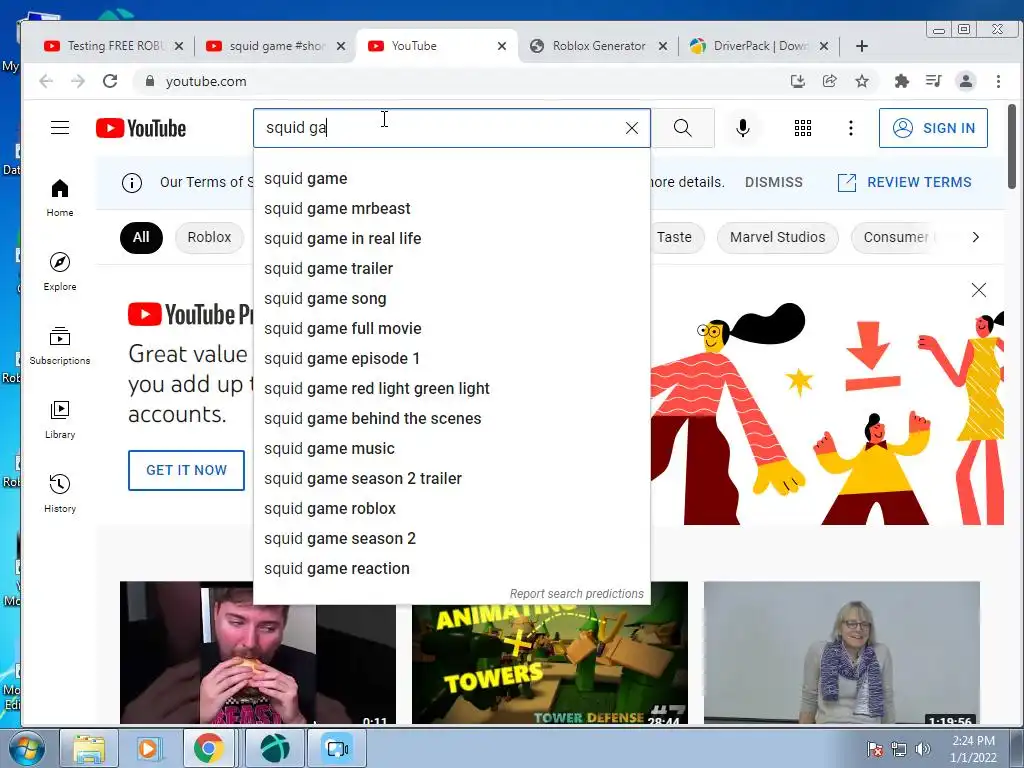The image size is (1024, 768).
Task: Bookmark this page with the star
Action: [x=862, y=81]
